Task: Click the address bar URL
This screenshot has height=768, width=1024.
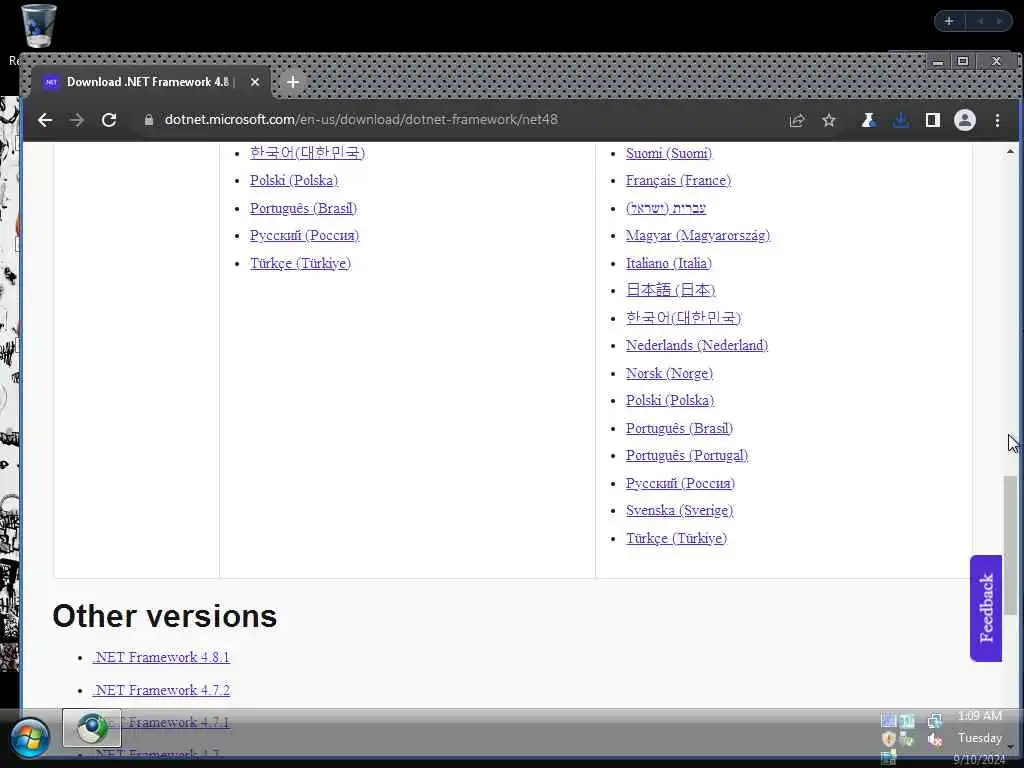Action: point(361,120)
